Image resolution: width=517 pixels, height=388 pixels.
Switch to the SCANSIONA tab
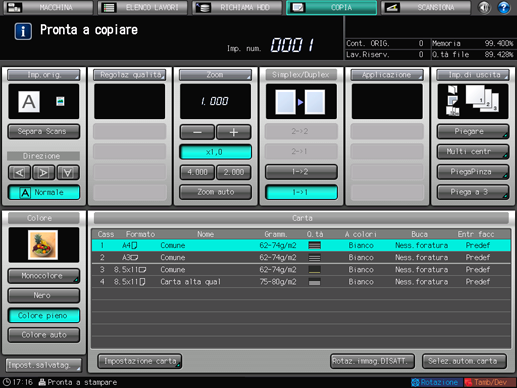tap(426, 7)
